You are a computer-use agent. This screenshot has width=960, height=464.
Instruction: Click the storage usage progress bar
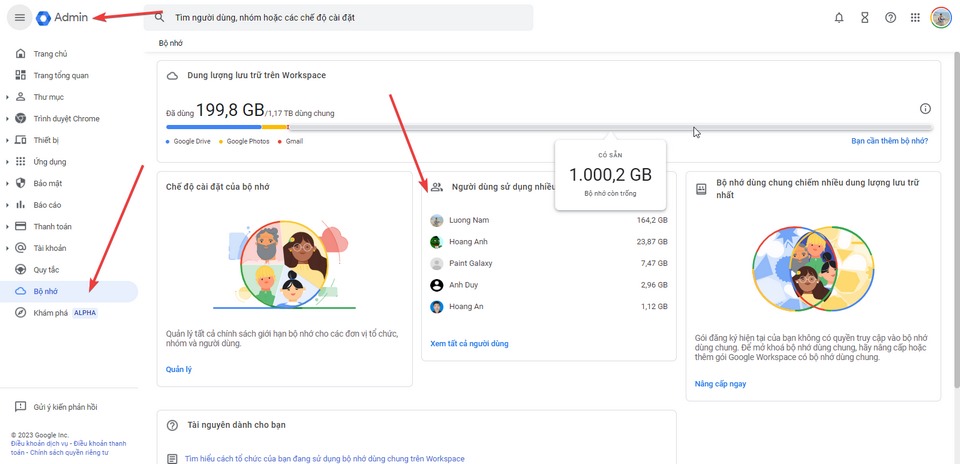click(x=548, y=127)
